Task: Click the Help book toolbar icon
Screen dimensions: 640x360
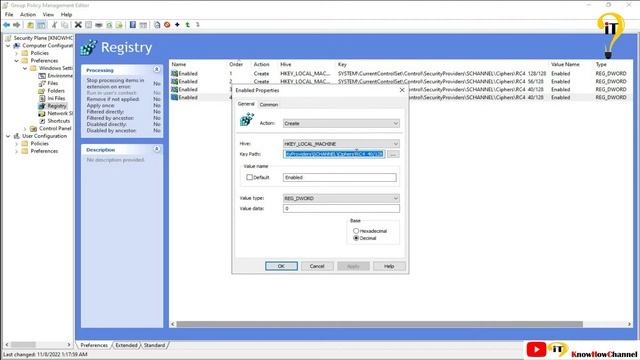Action: 133,25
